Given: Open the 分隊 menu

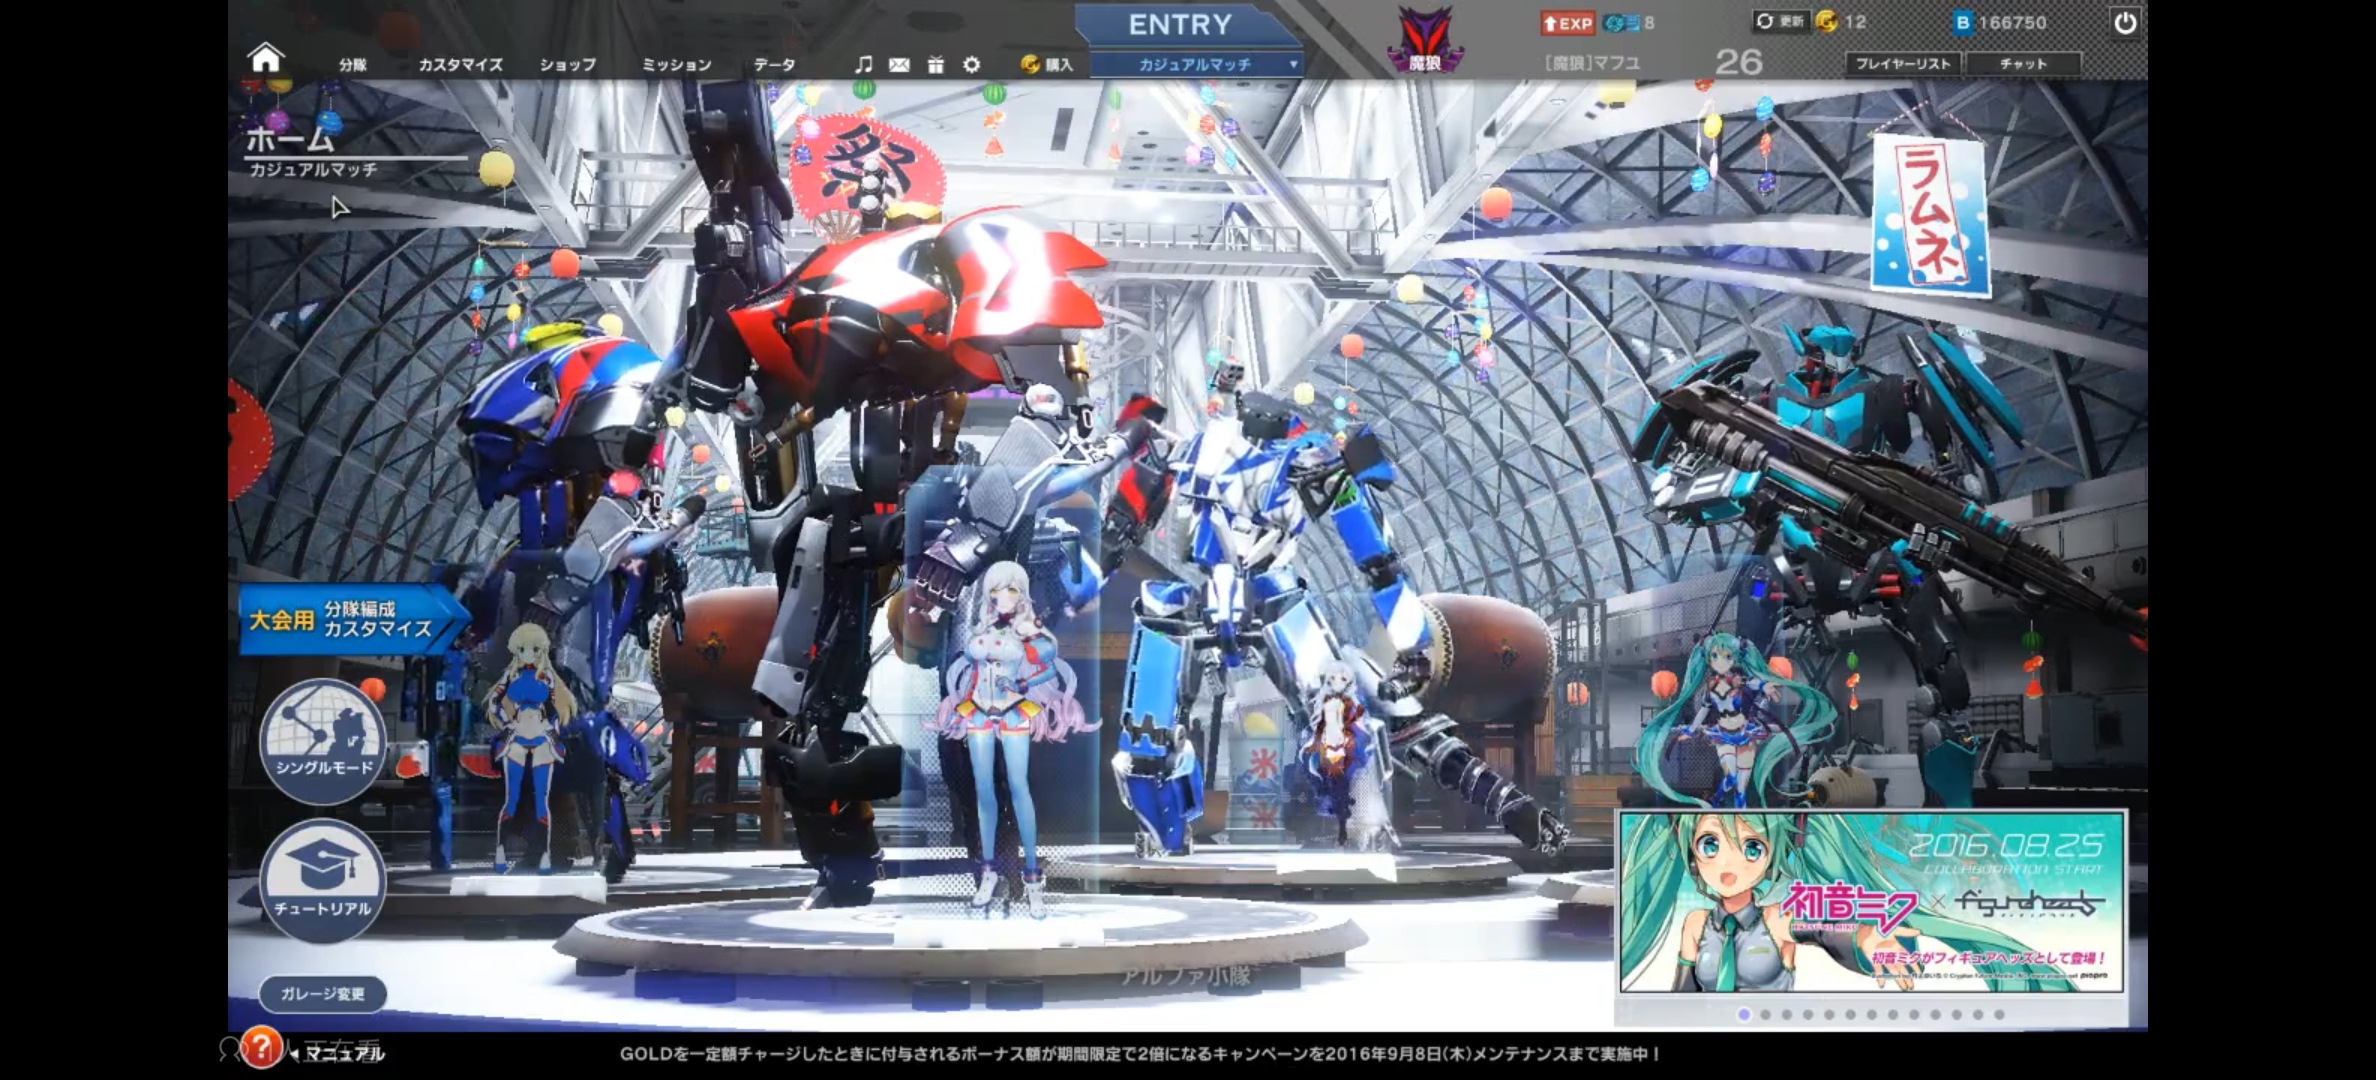Looking at the screenshot, I should (352, 65).
